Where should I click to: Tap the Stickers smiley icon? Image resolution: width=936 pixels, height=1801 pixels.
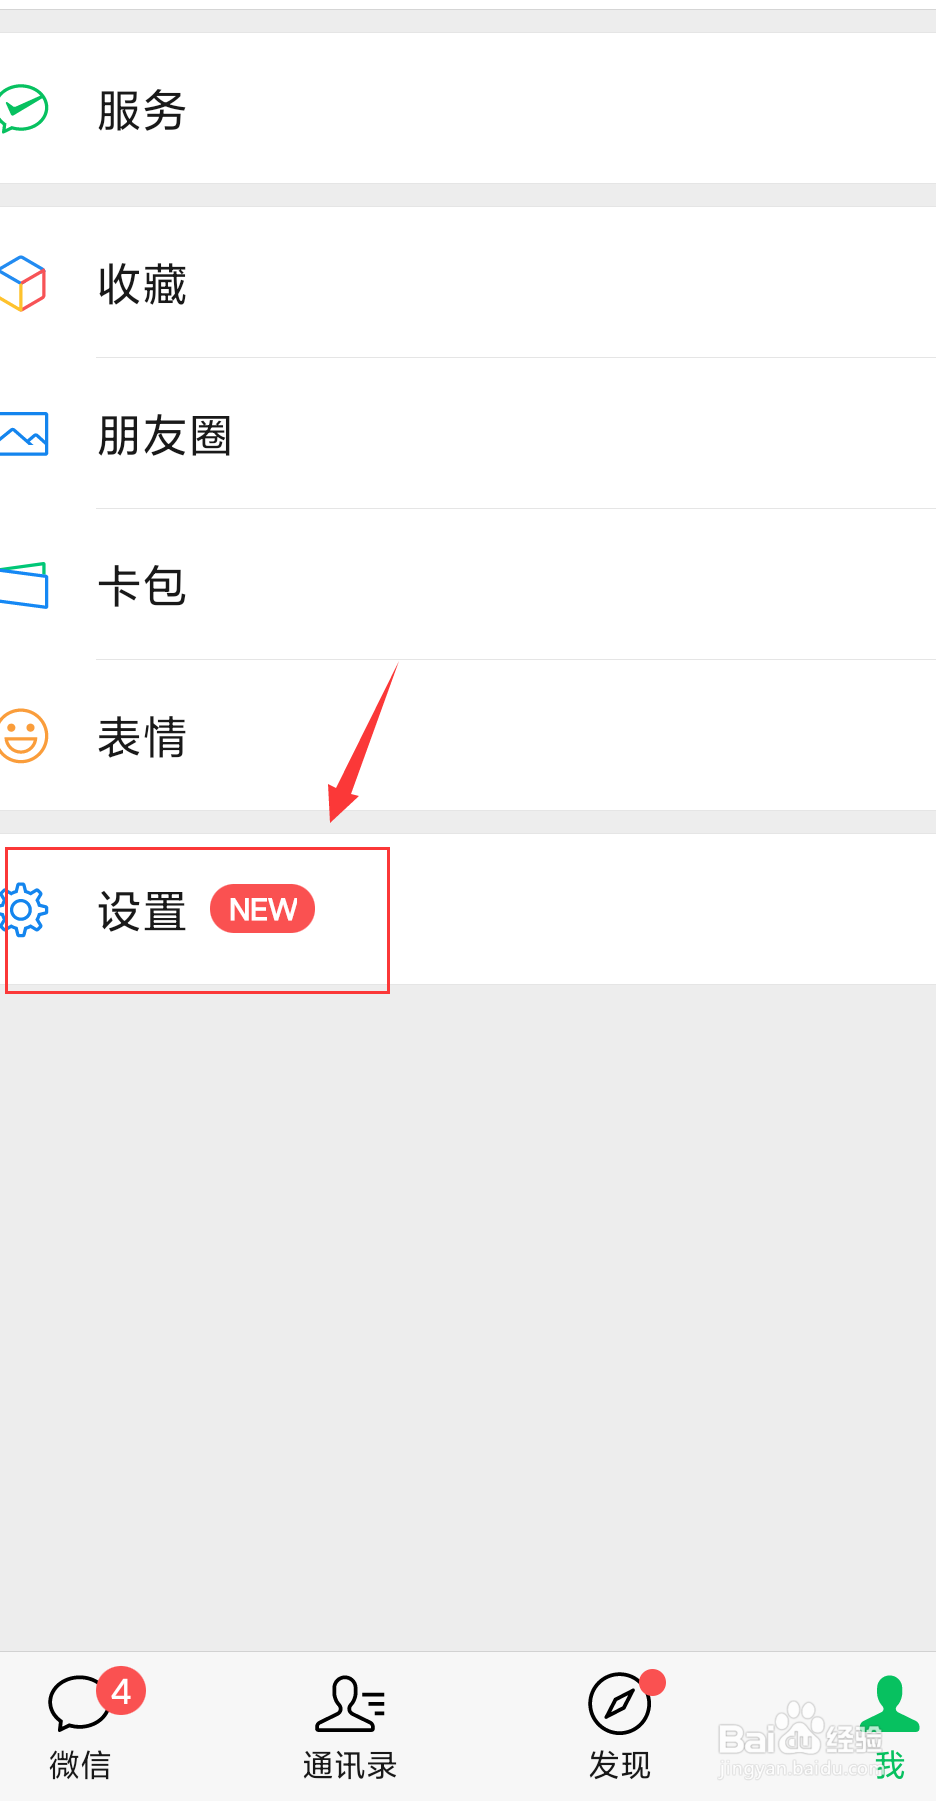pos(23,736)
